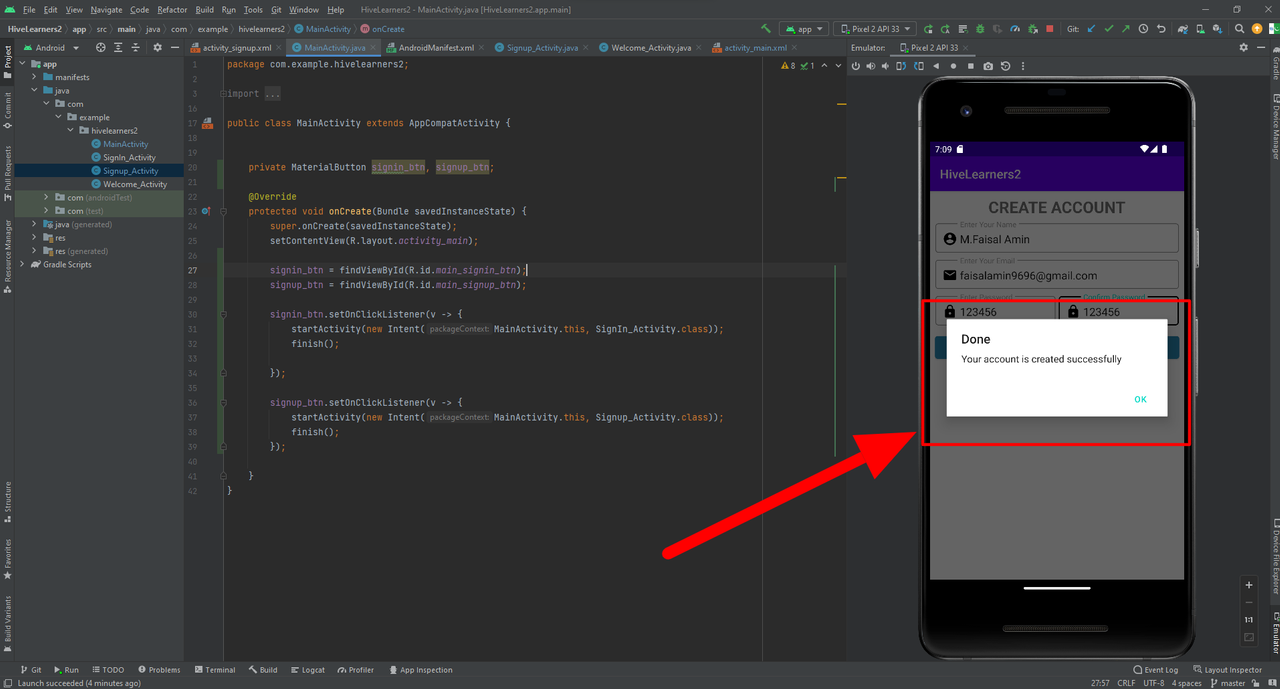Click emulator overview square button
Image resolution: width=1280 pixels, height=689 pixels.
pyautogui.click(x=970, y=66)
